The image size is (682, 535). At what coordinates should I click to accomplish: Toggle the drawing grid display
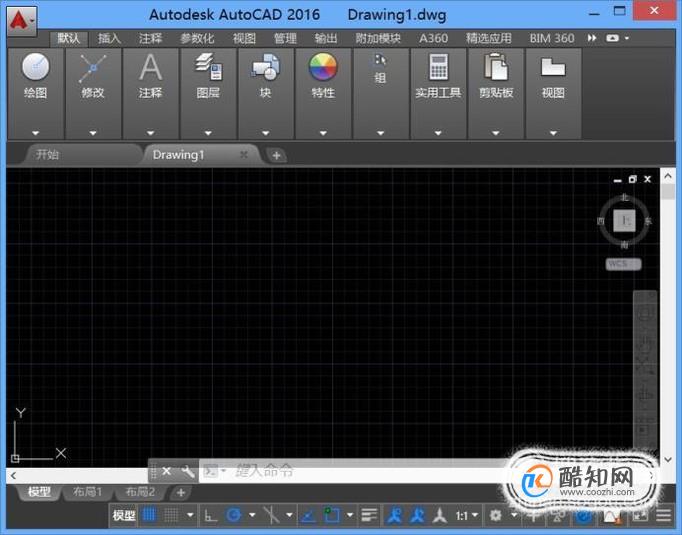[x=149, y=515]
